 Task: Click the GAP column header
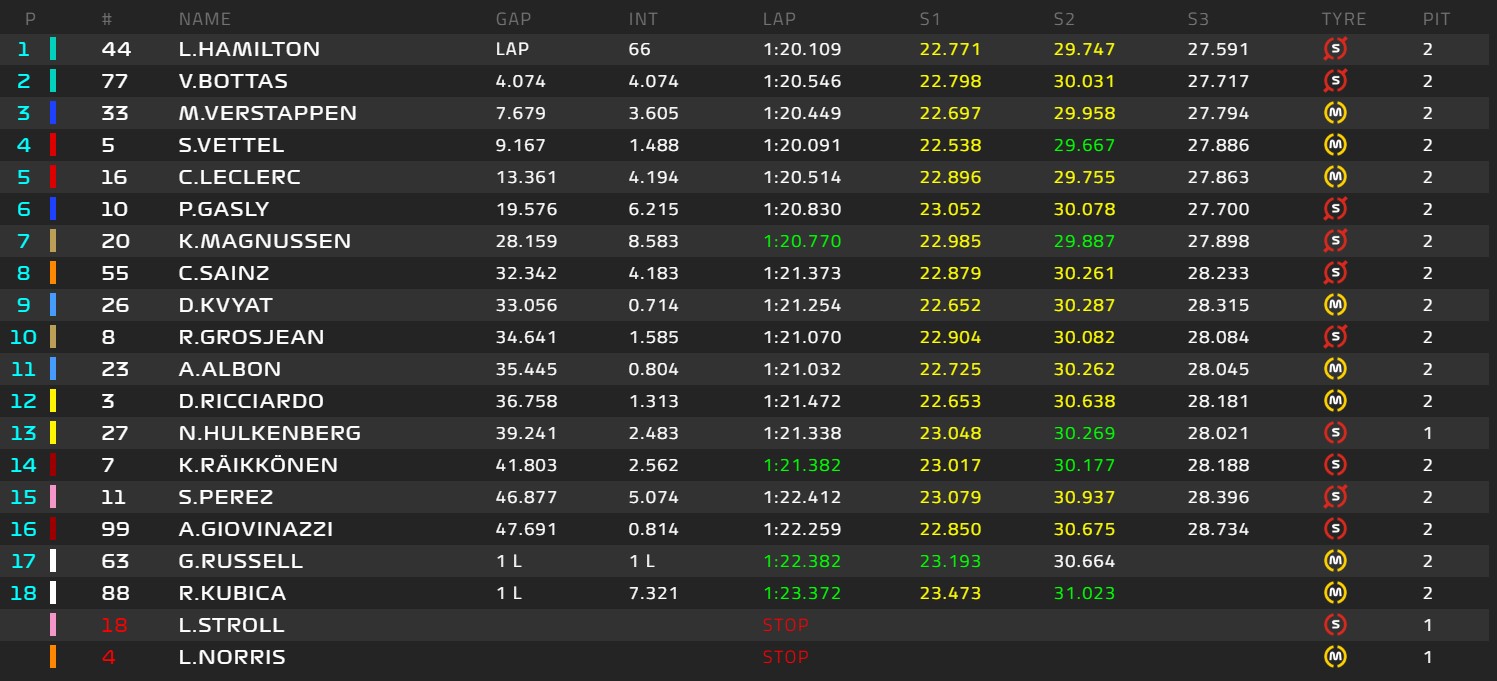512,19
